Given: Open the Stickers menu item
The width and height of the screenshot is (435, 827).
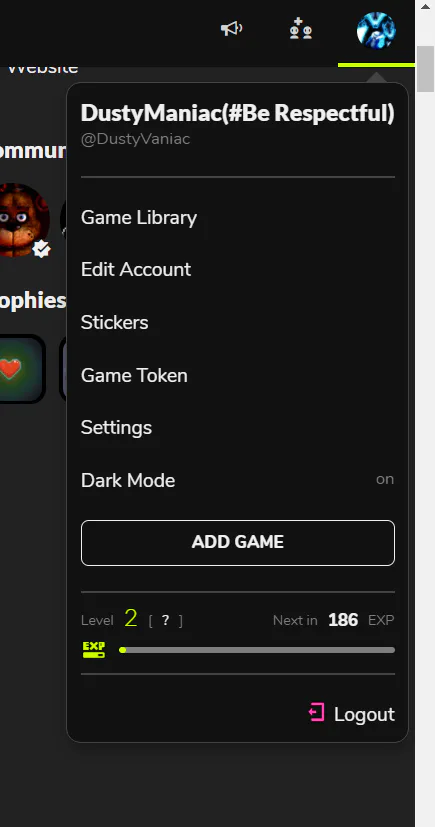Looking at the screenshot, I should click(x=114, y=322).
